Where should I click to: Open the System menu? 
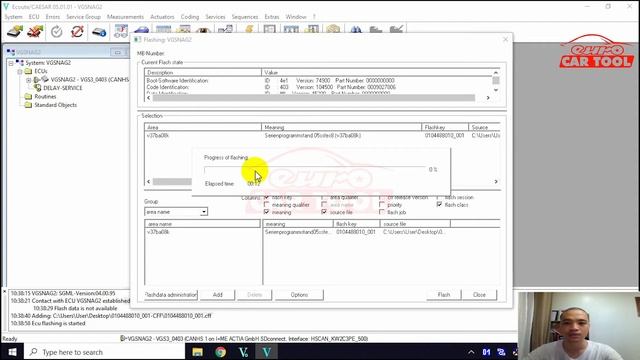pyautogui.click(x=13, y=17)
